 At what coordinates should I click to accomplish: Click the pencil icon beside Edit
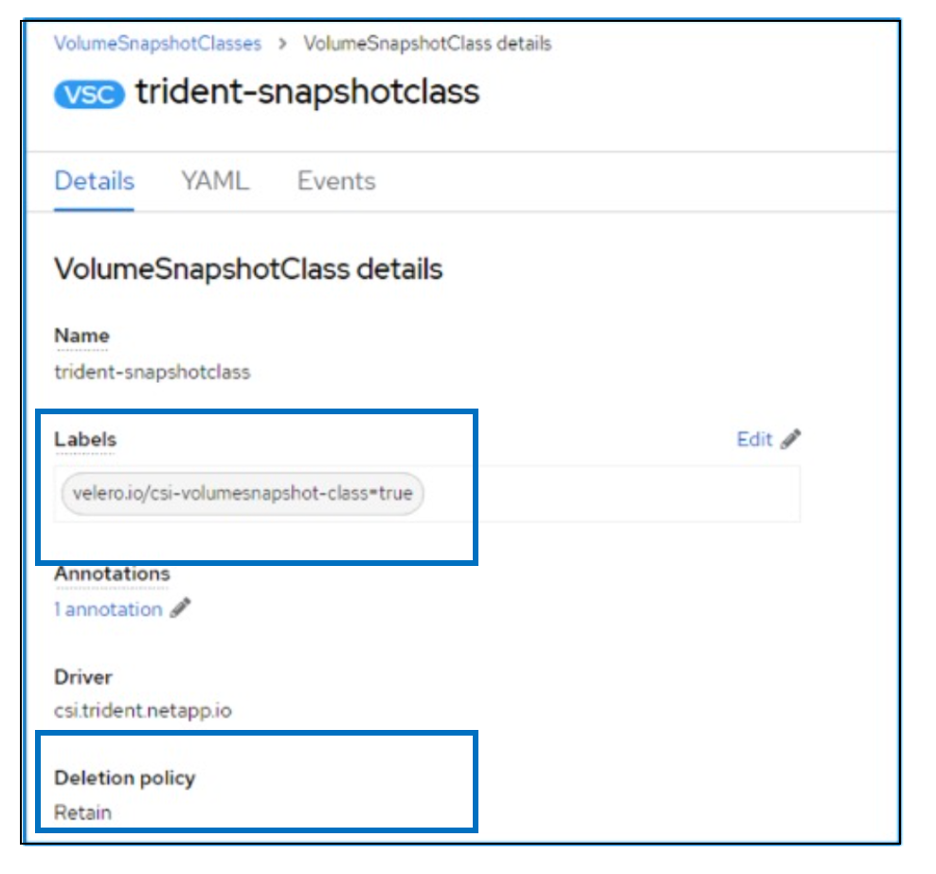[791, 440]
